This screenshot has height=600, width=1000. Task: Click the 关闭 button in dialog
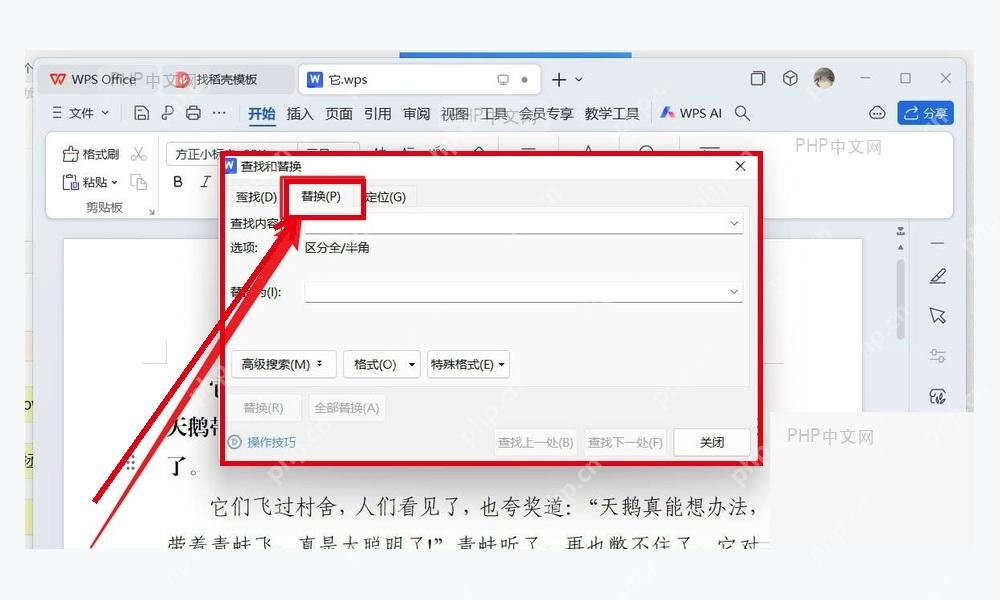(x=712, y=443)
